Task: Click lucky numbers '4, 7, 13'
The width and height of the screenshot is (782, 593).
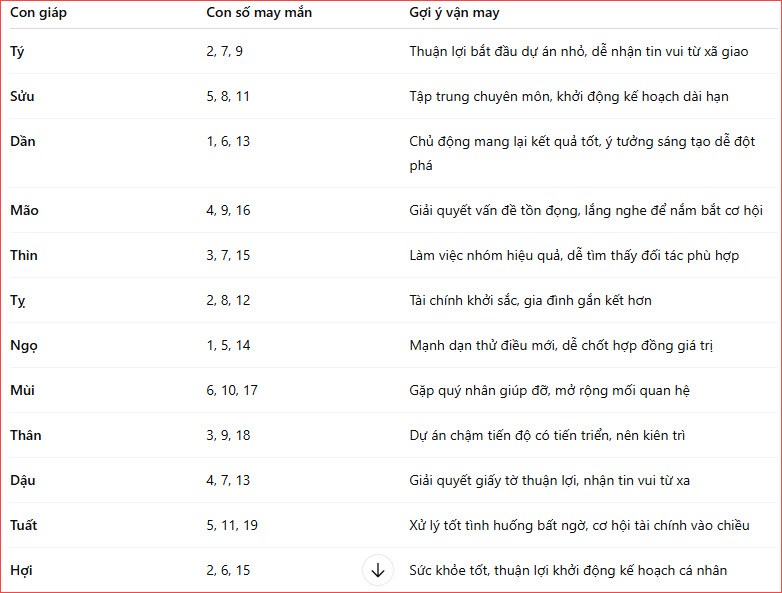Action: pos(228,480)
